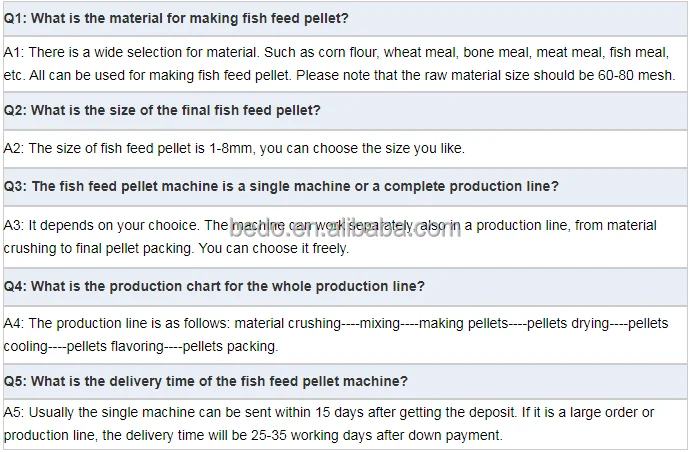Select the A2 answer about 1-8mm pellets

[345, 148]
